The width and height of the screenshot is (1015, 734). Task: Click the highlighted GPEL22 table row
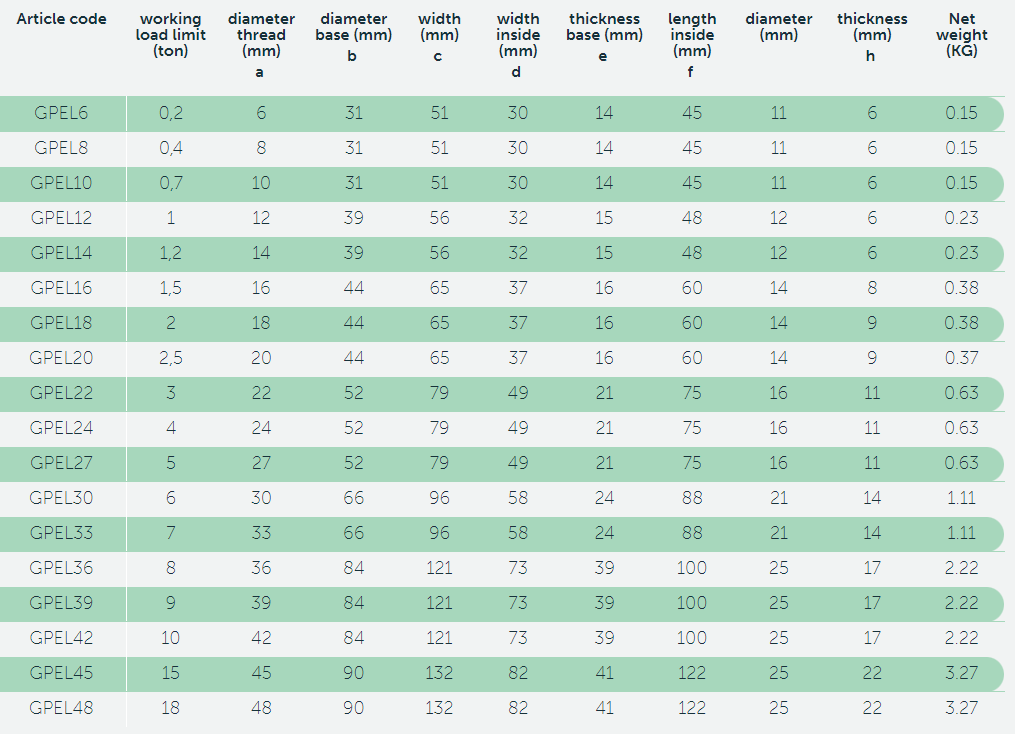[500, 393]
